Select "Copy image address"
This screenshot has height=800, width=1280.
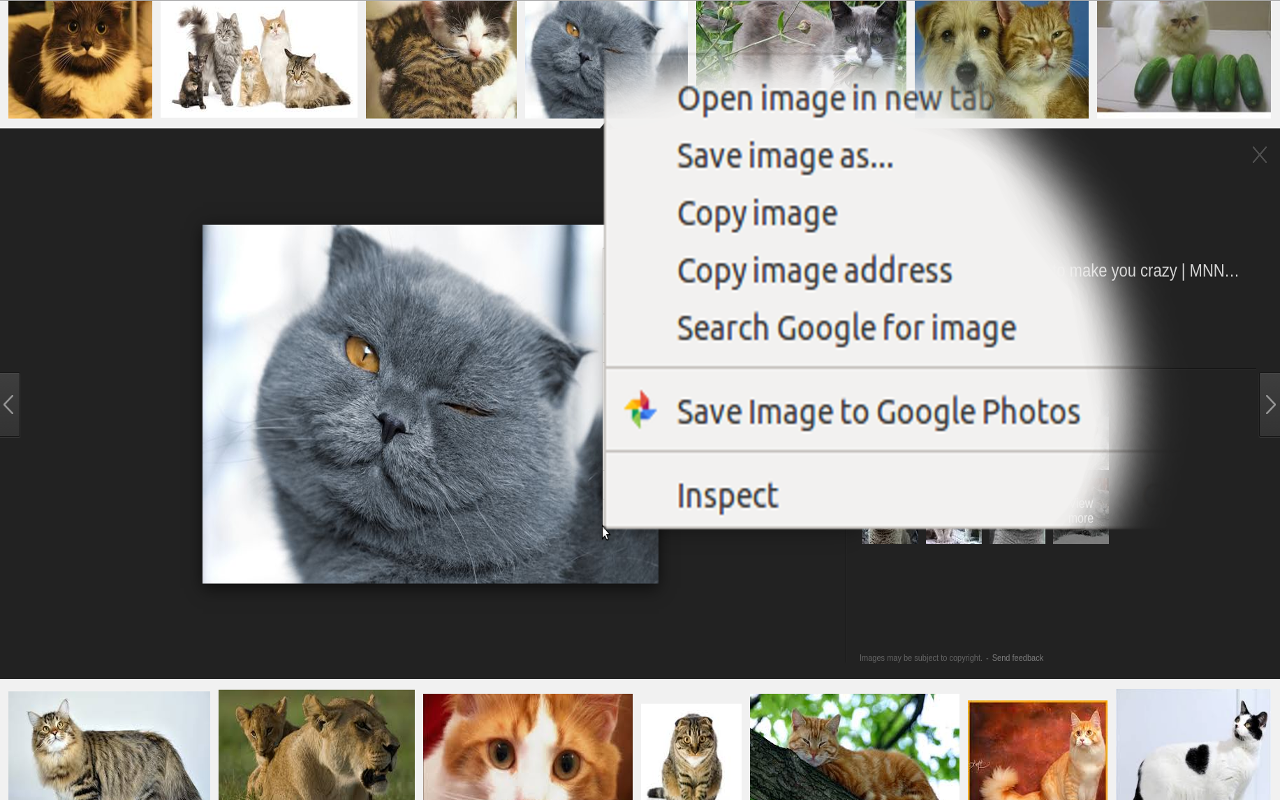click(x=815, y=269)
